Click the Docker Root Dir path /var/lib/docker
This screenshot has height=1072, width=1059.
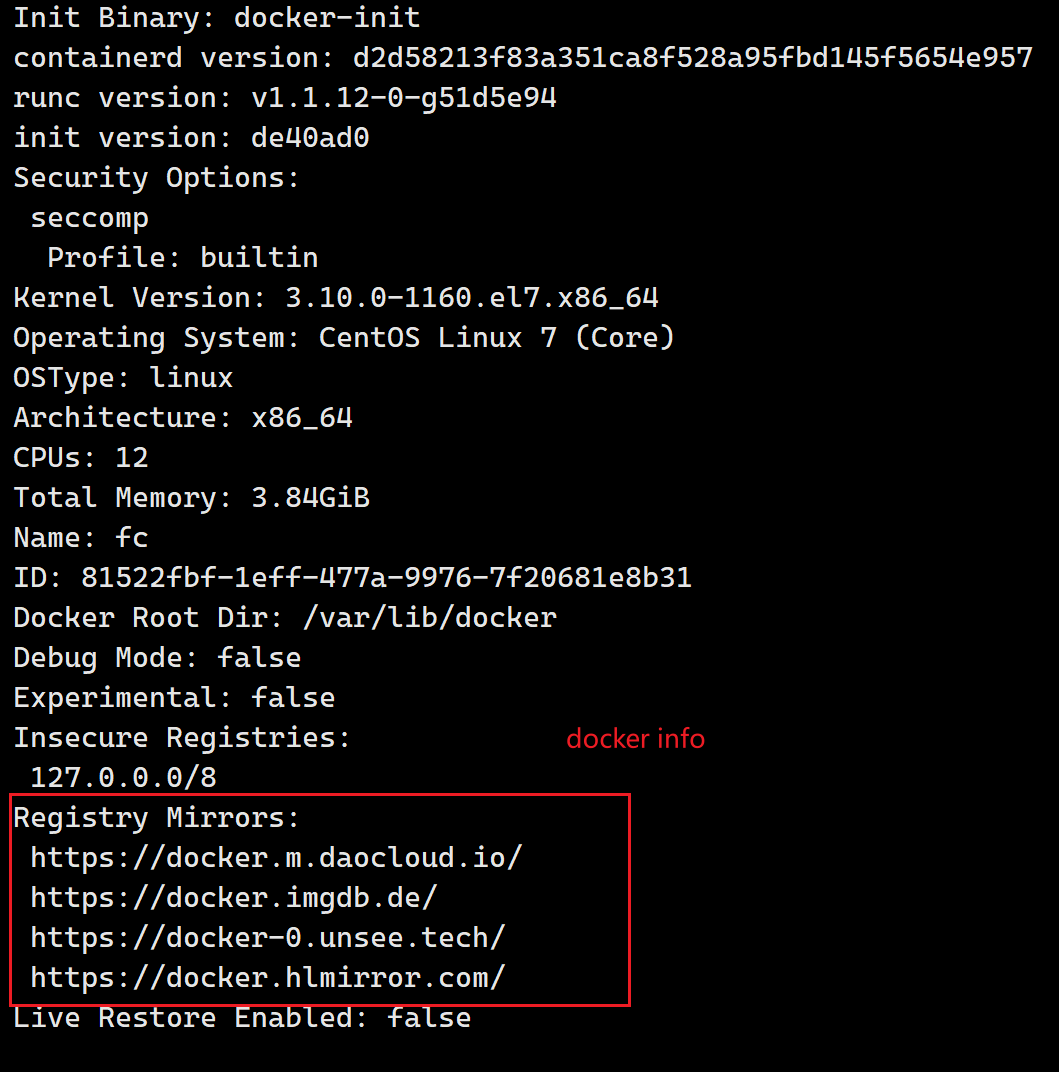[x=429, y=618]
